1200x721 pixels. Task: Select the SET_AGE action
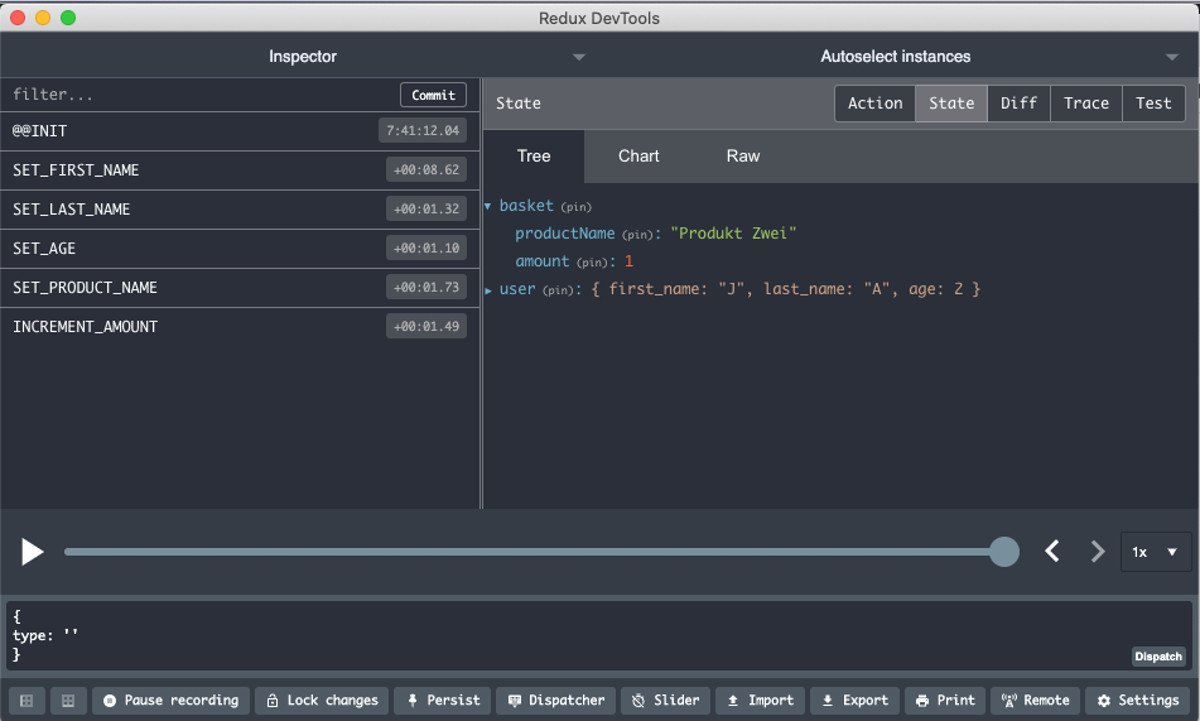pyautogui.click(x=240, y=248)
